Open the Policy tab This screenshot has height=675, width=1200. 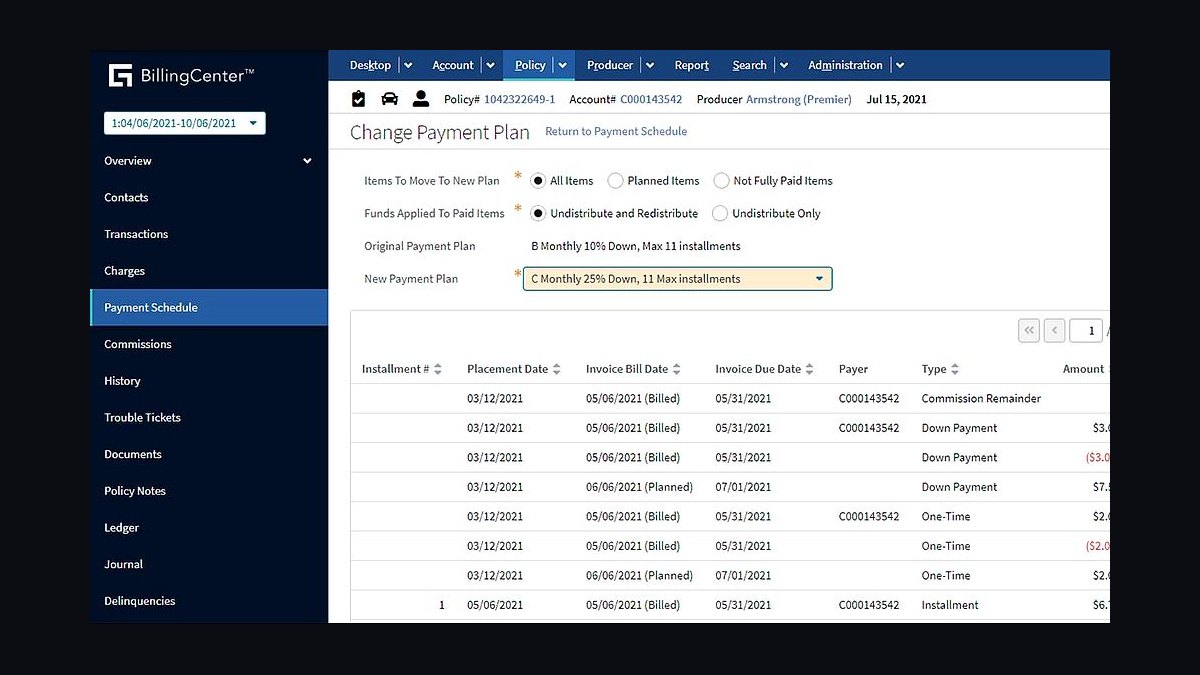[x=530, y=66]
